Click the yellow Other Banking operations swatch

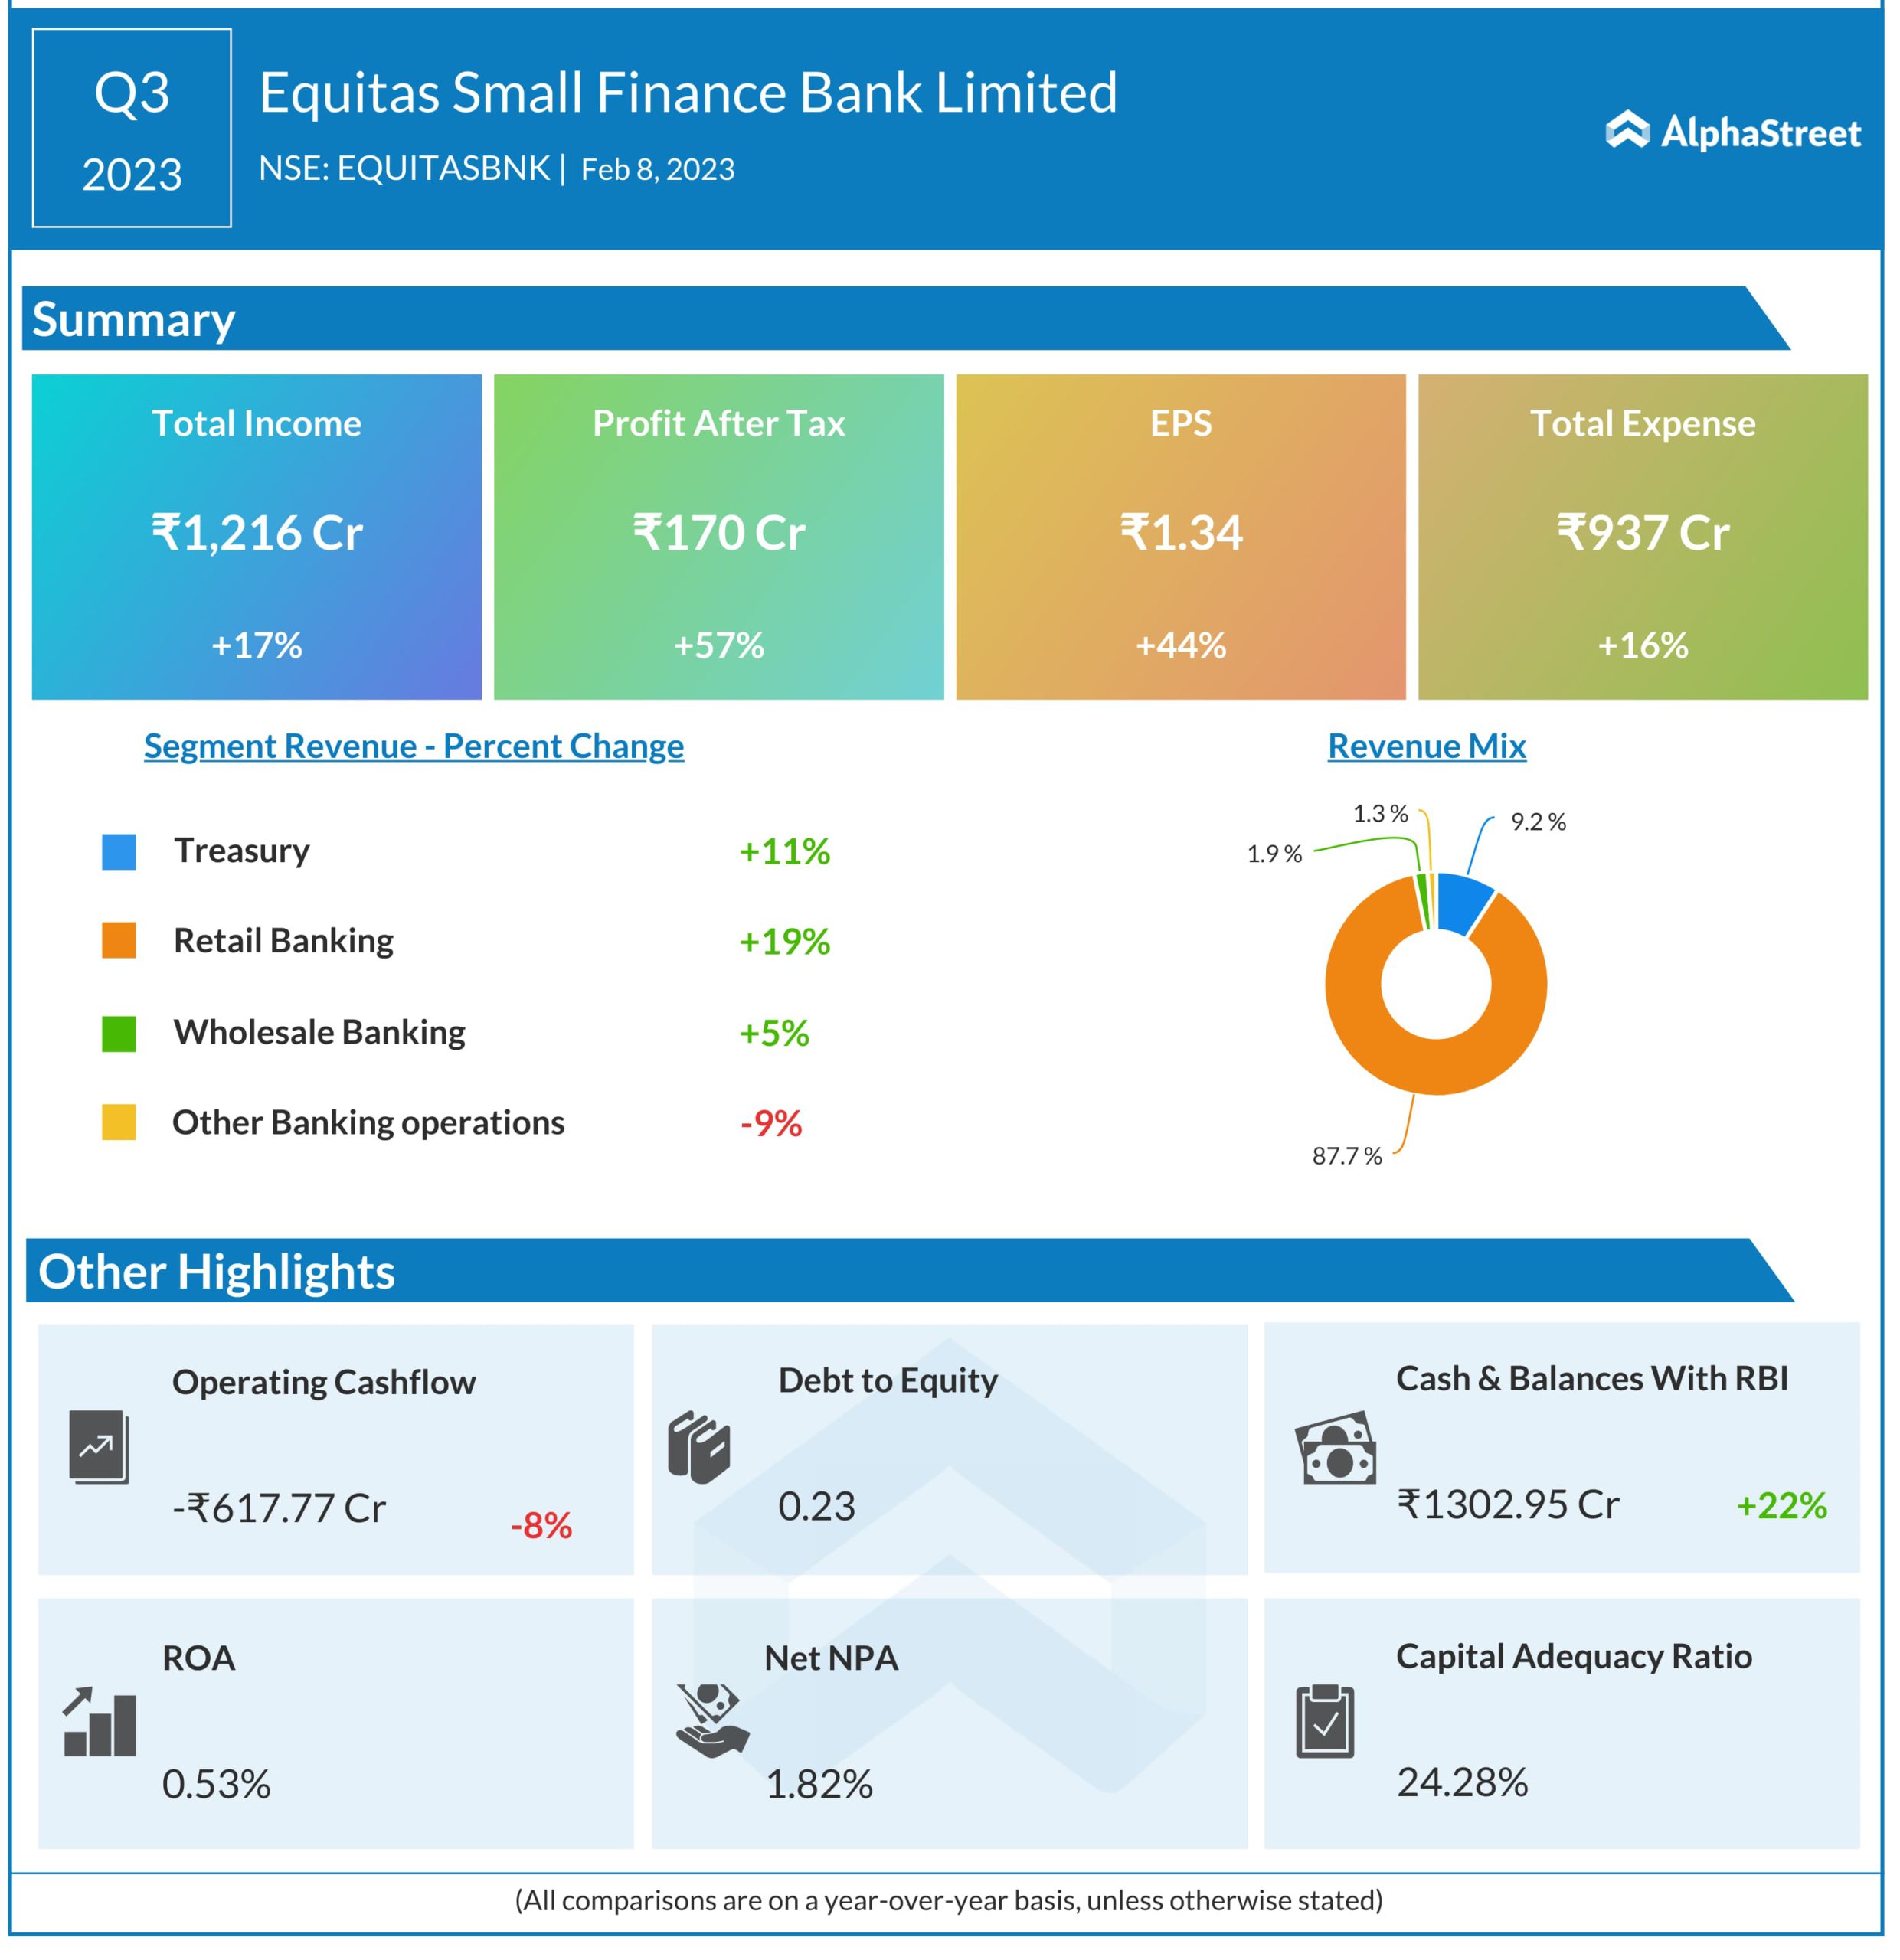coord(119,1122)
